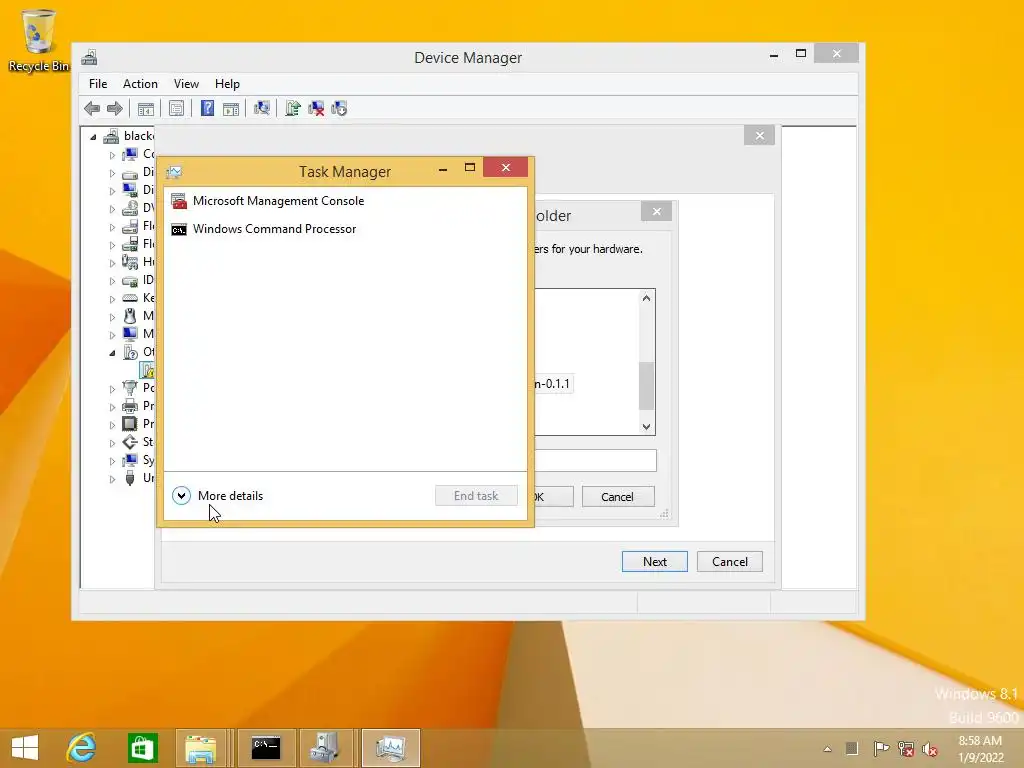Switch to Device Manager taskbar button
This screenshot has width=1024, height=768.
click(x=325, y=748)
